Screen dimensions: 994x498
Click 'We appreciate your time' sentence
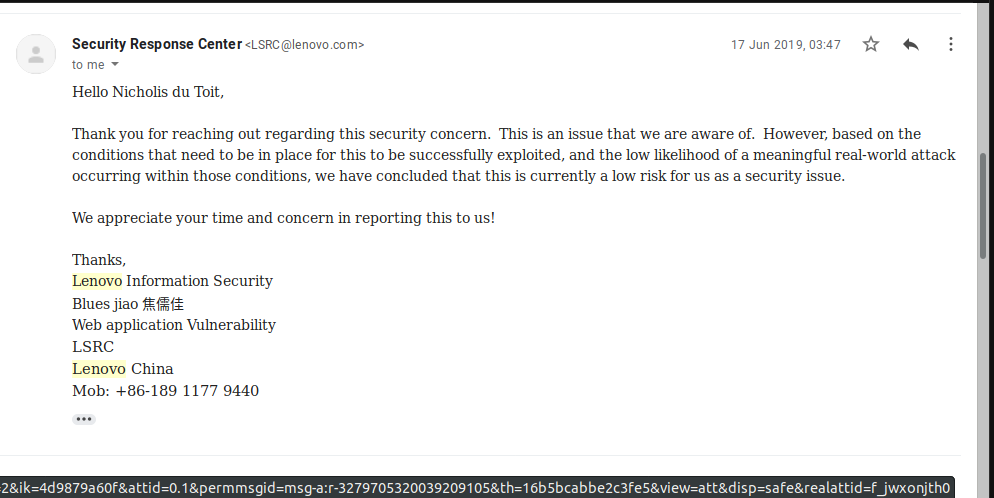(283, 218)
